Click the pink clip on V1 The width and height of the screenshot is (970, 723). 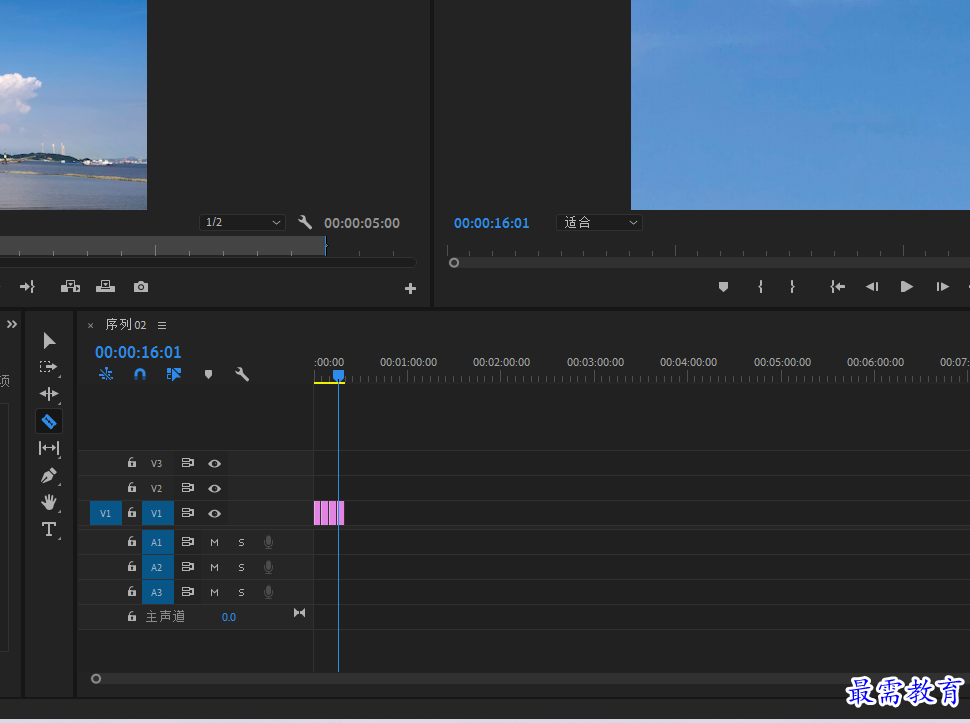coord(329,513)
